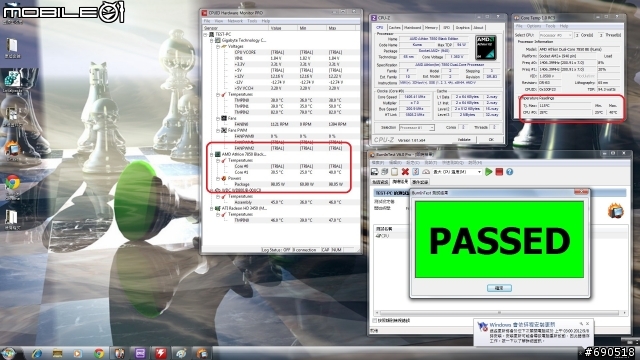Screen dimensions: 640x360
Task: Click the green PASSED banner in result dialog
Action: [x=499, y=240]
